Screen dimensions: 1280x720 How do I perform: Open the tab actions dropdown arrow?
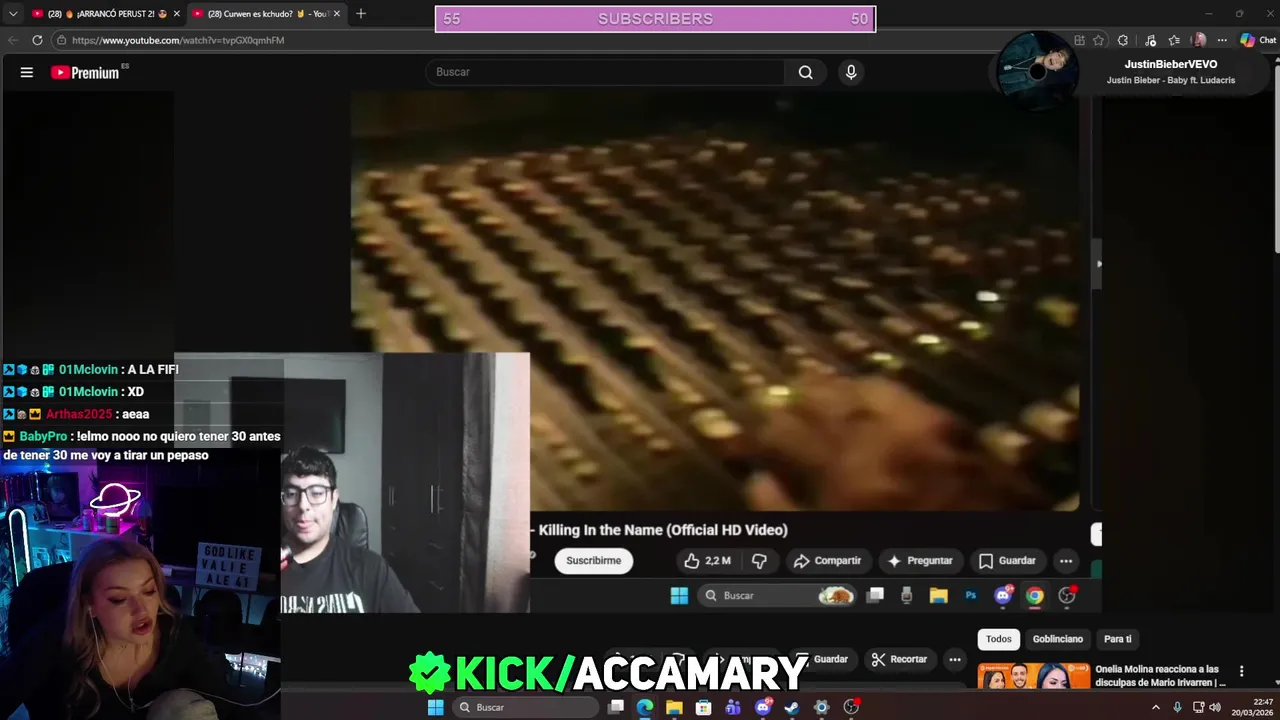point(13,13)
